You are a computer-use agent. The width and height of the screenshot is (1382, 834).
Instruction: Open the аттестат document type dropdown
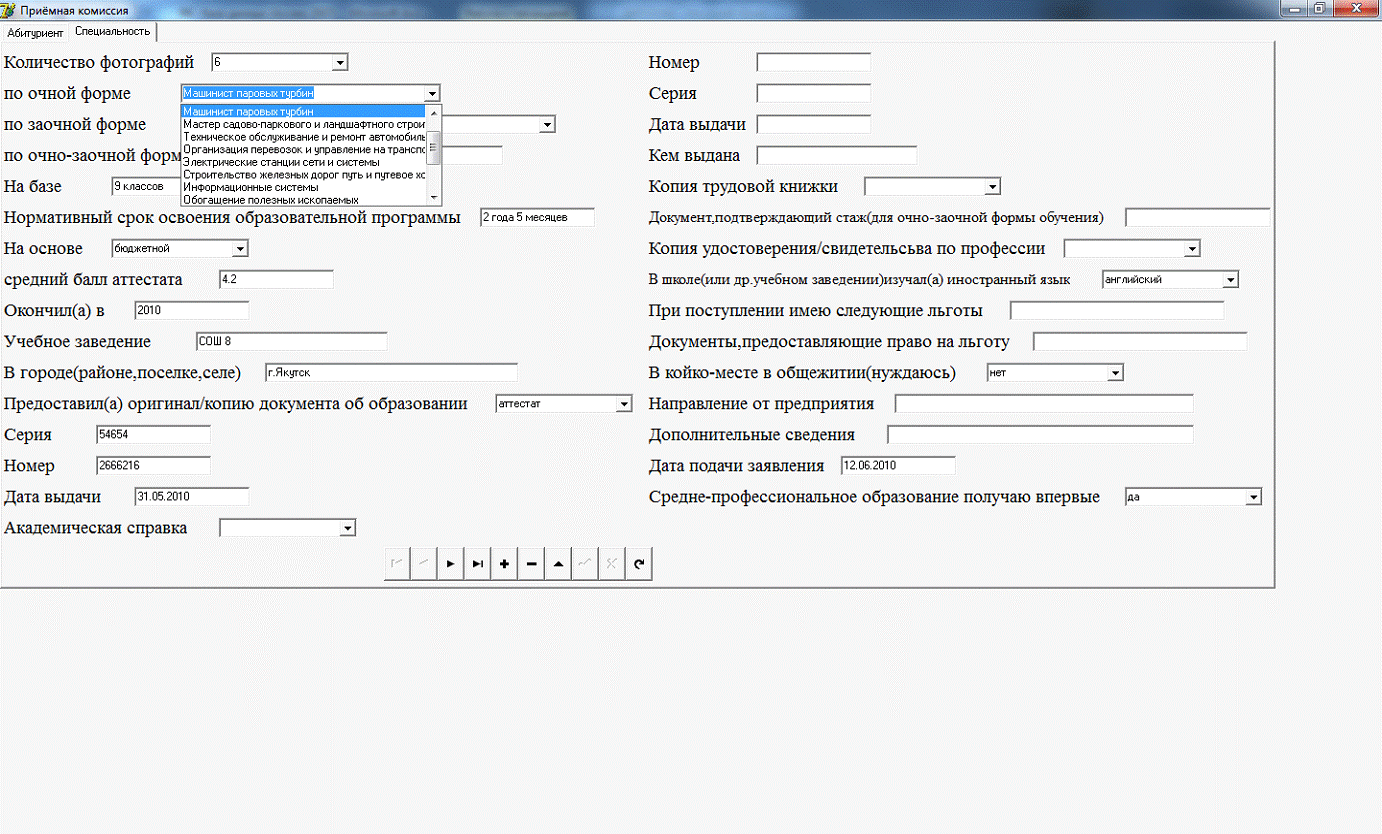pos(625,404)
